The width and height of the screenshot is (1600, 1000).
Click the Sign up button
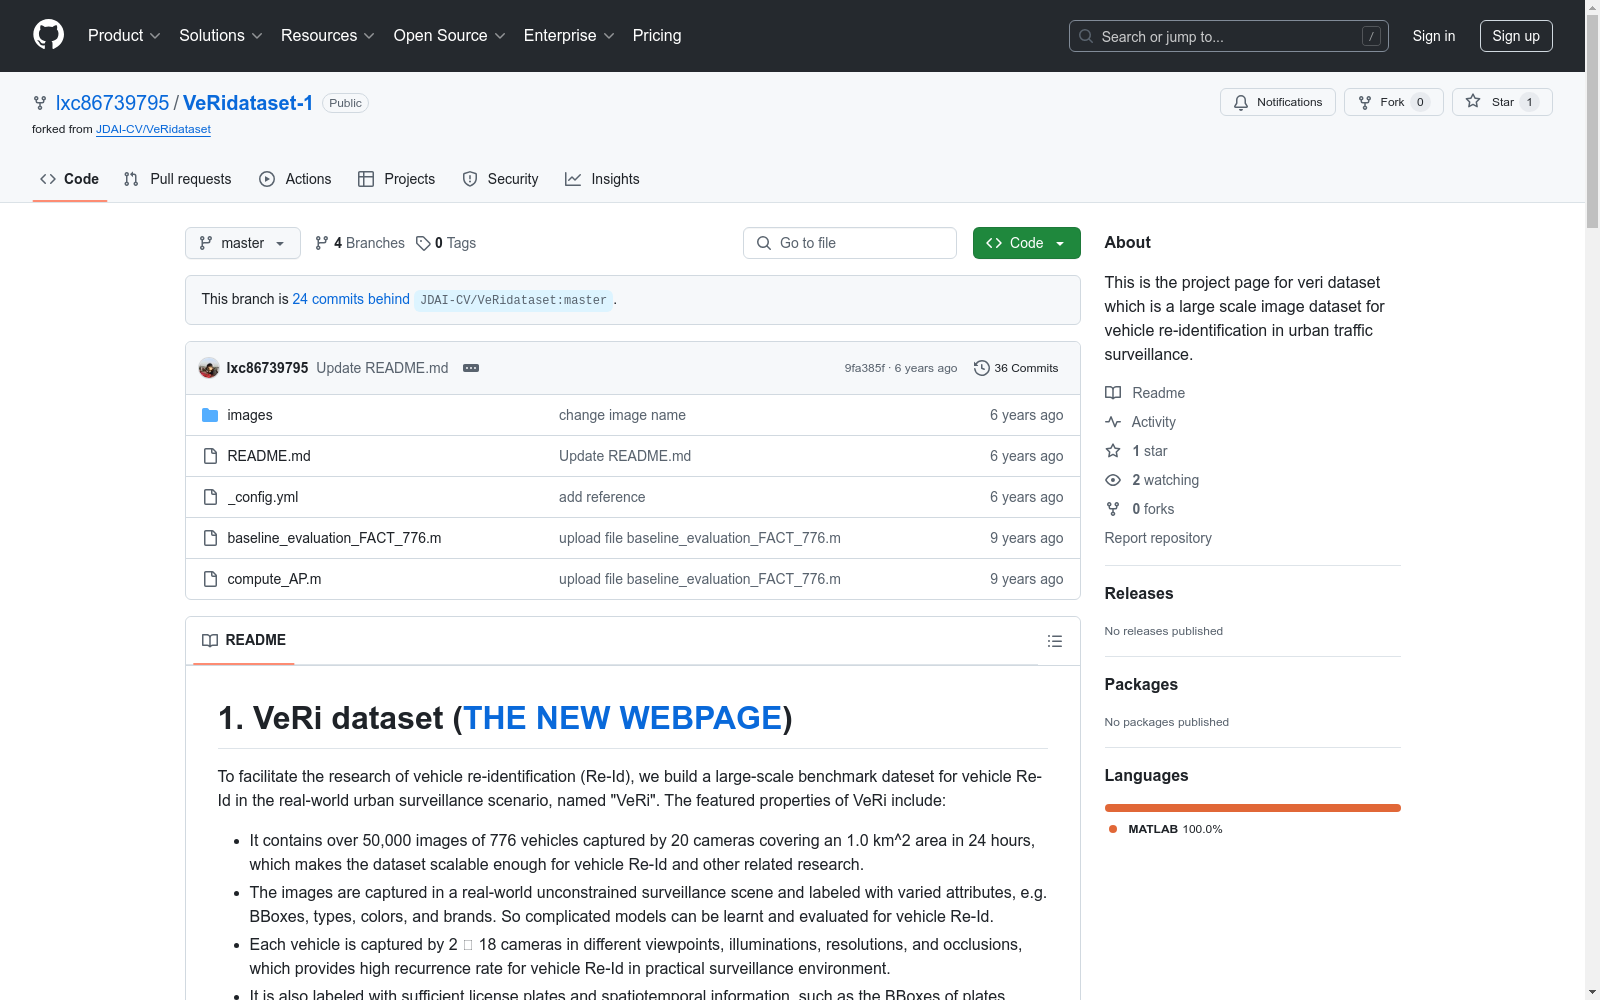(1516, 36)
